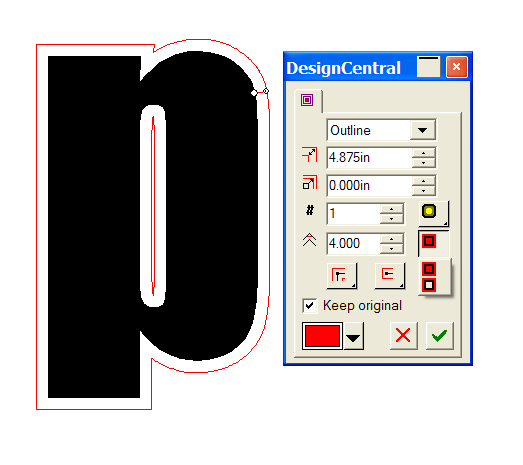Viewport: 523px width, 465px height.
Task: Increase the number of outlines
Action: [392, 209]
